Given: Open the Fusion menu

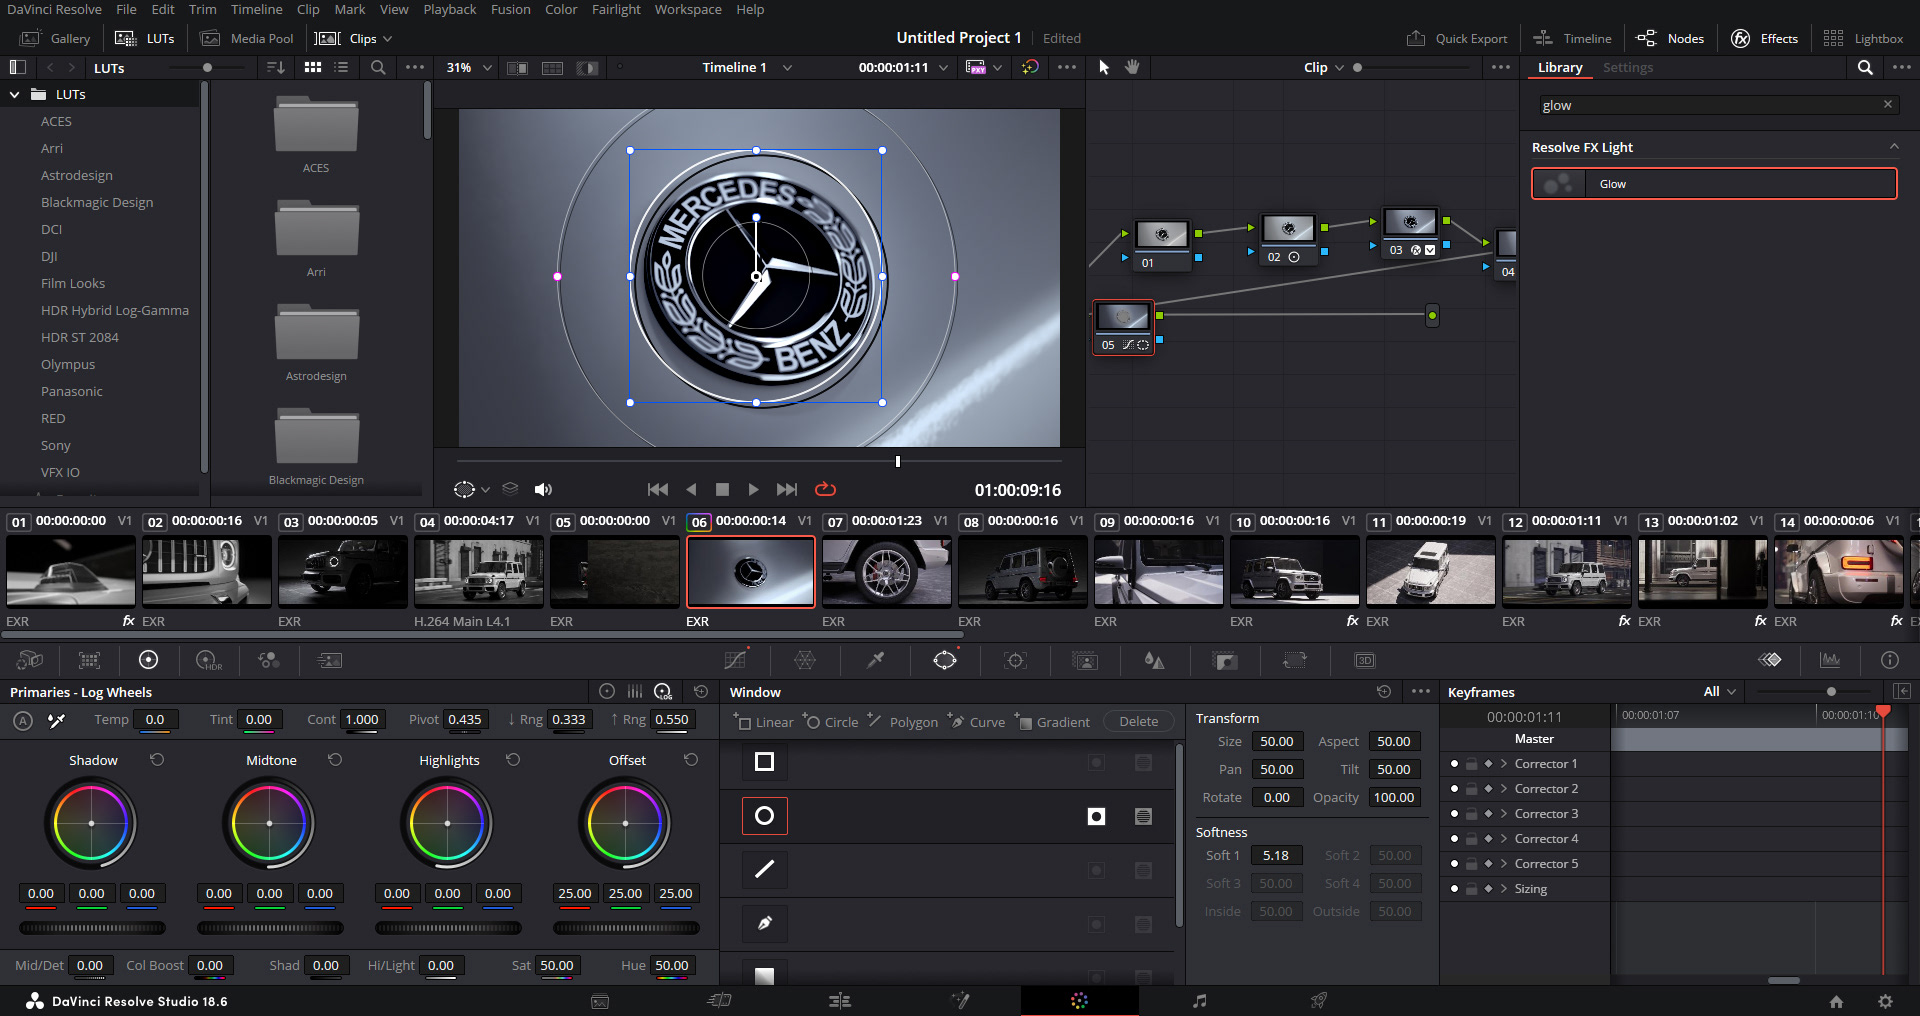Looking at the screenshot, I should 511,9.
